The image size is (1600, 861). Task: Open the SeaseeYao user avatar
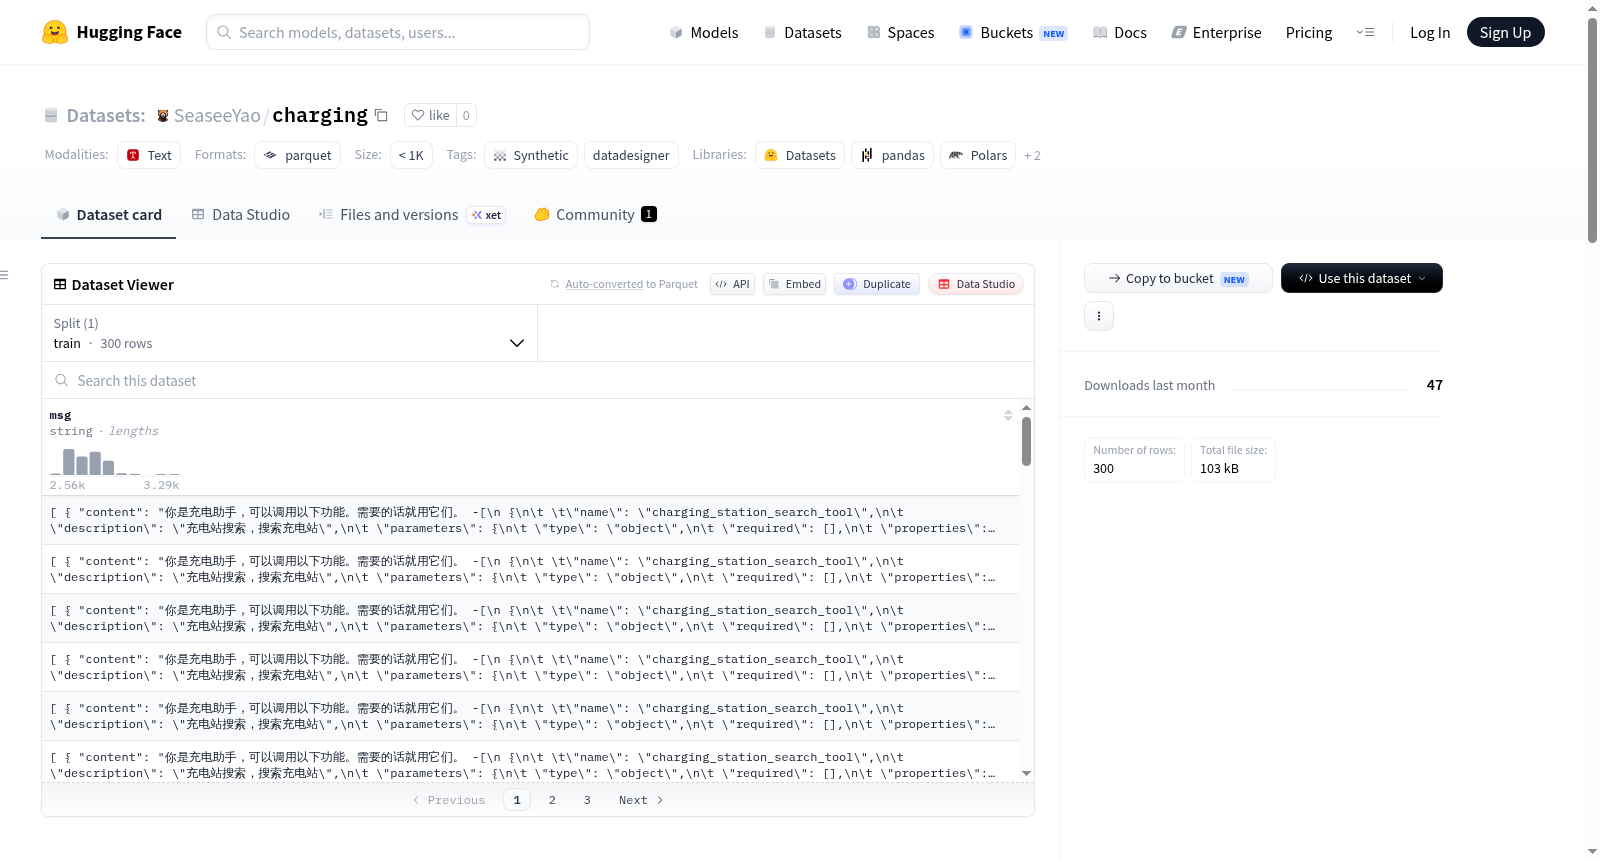[x=163, y=116]
